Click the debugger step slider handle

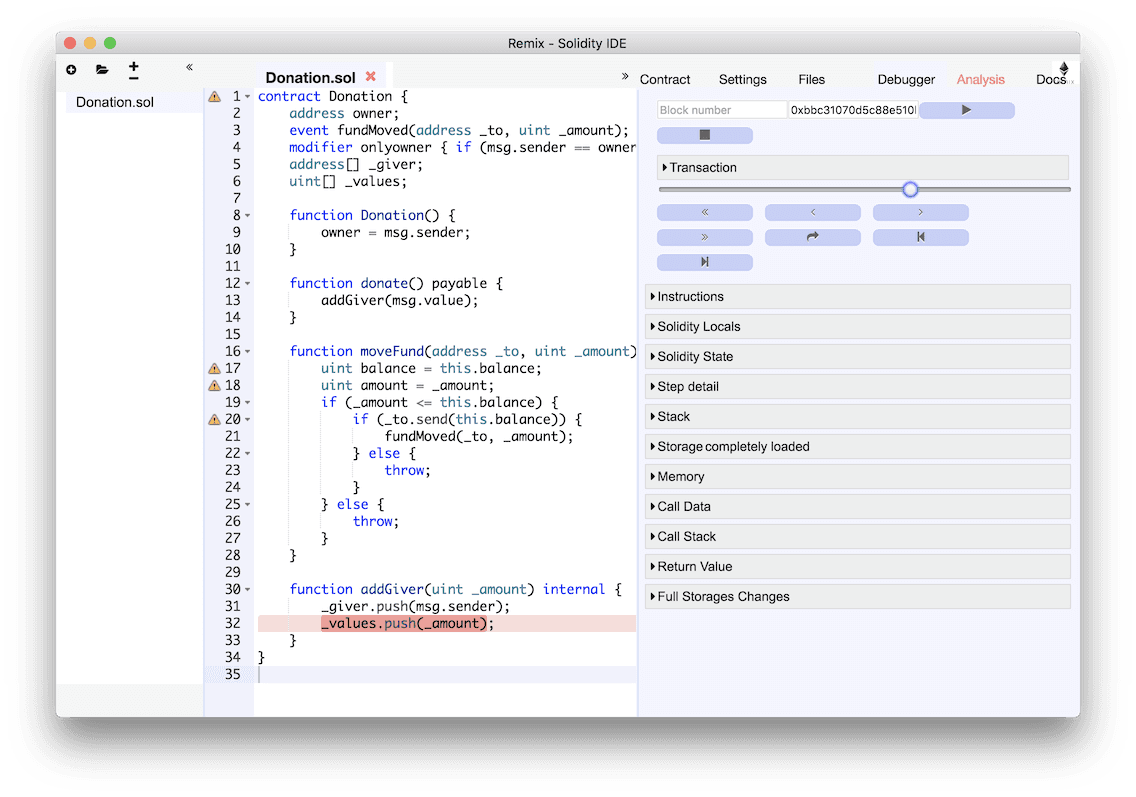coord(910,189)
